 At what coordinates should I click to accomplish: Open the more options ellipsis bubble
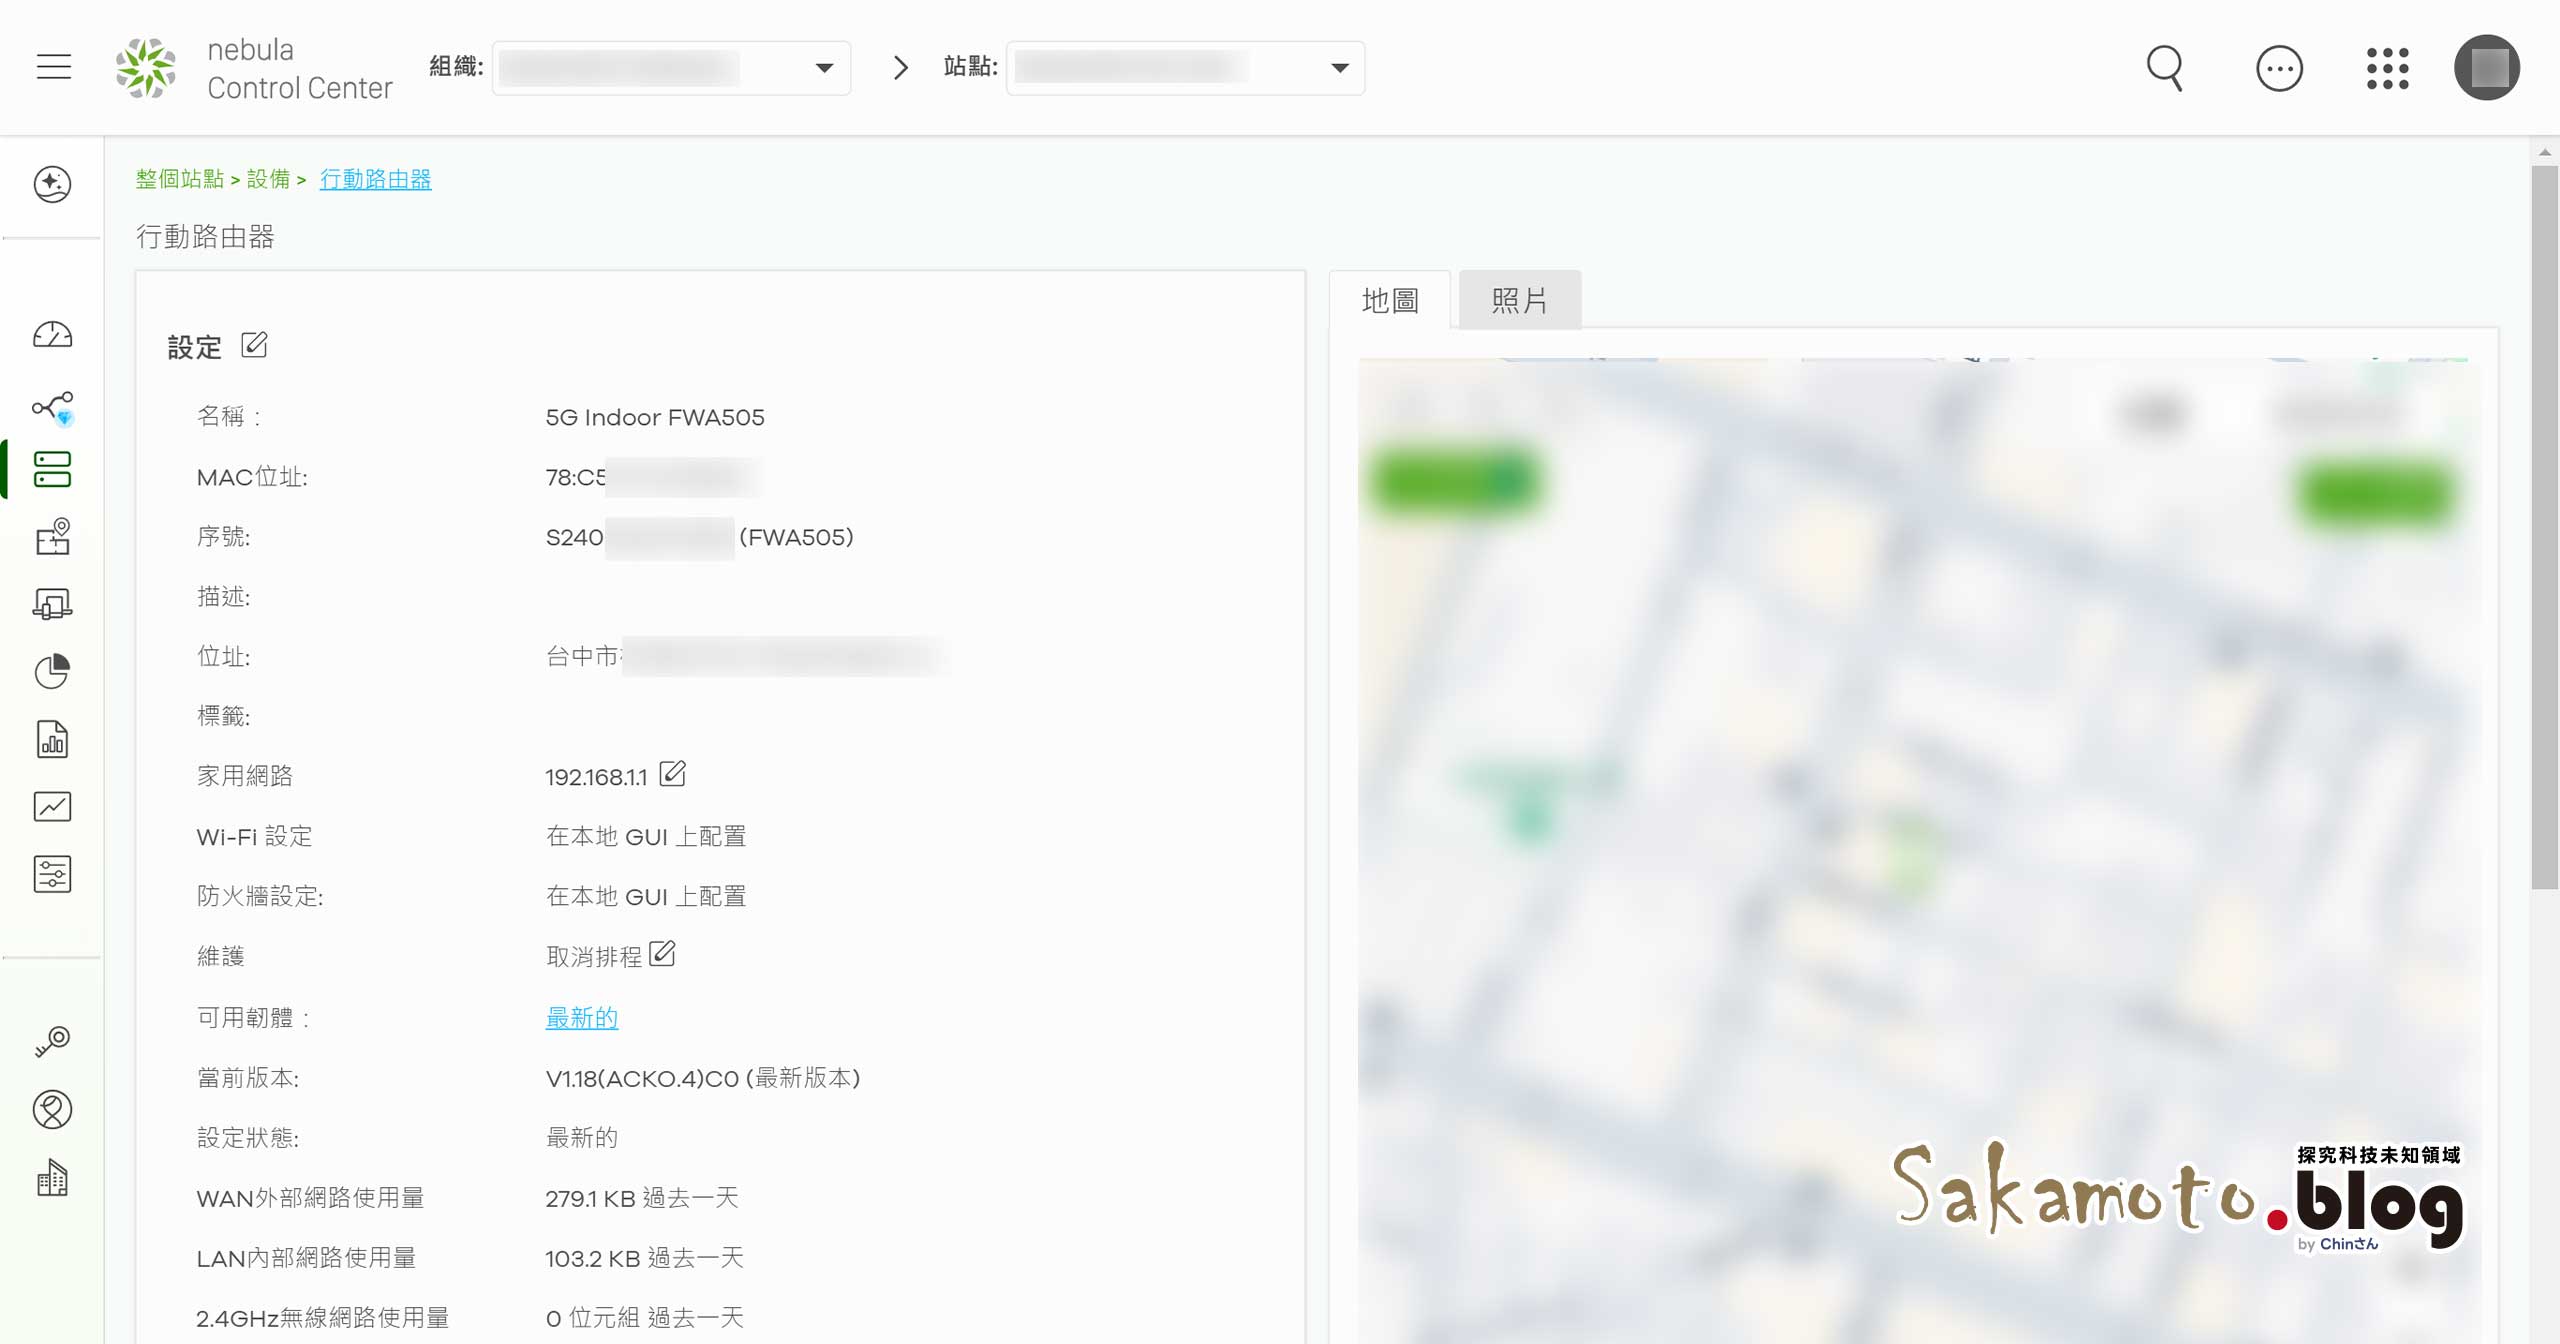2279,69
